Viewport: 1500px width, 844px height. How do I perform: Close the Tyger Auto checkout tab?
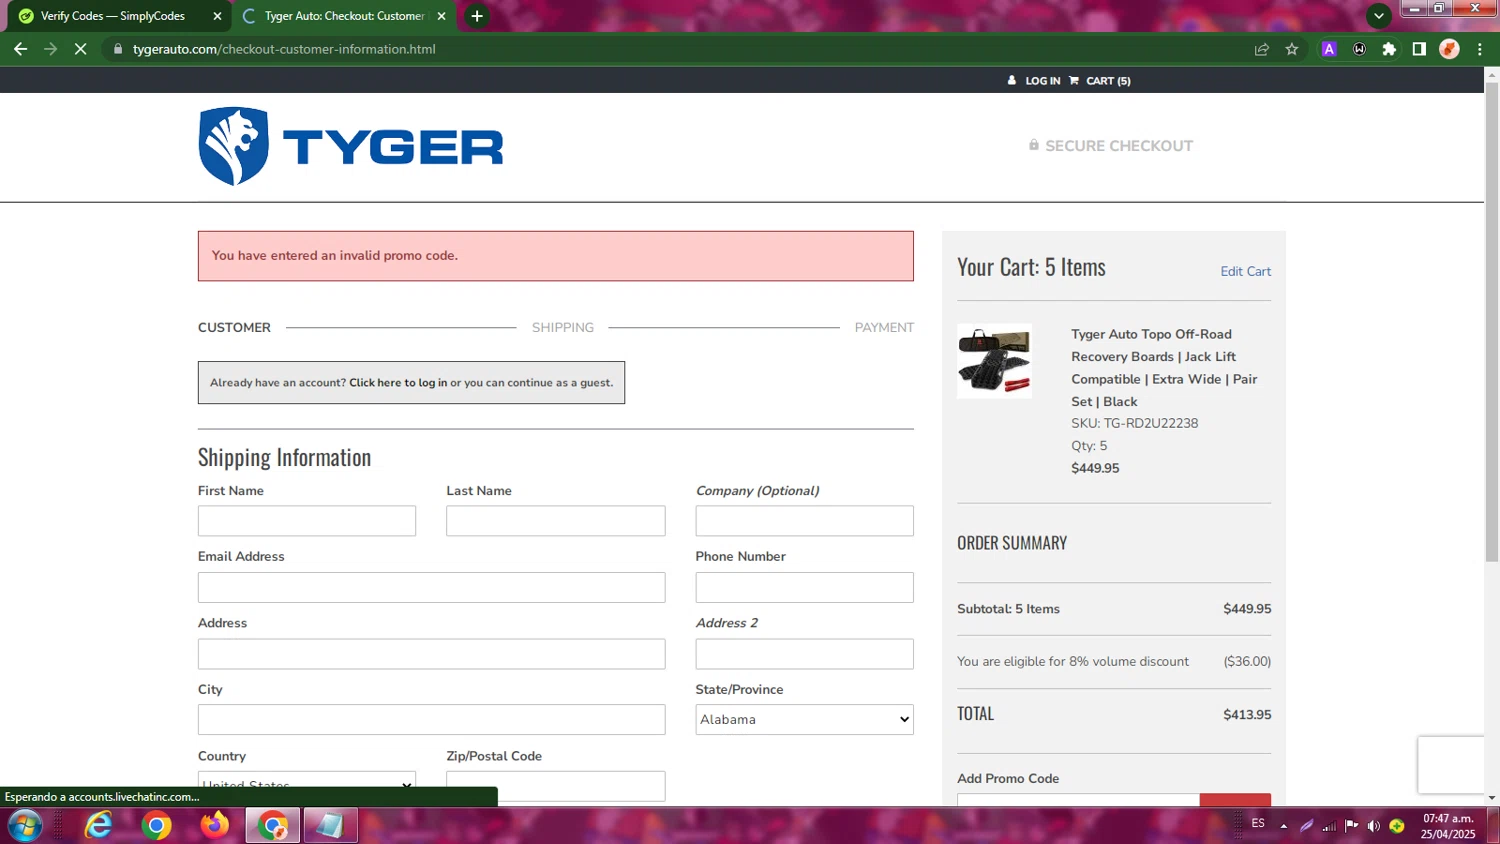441,16
